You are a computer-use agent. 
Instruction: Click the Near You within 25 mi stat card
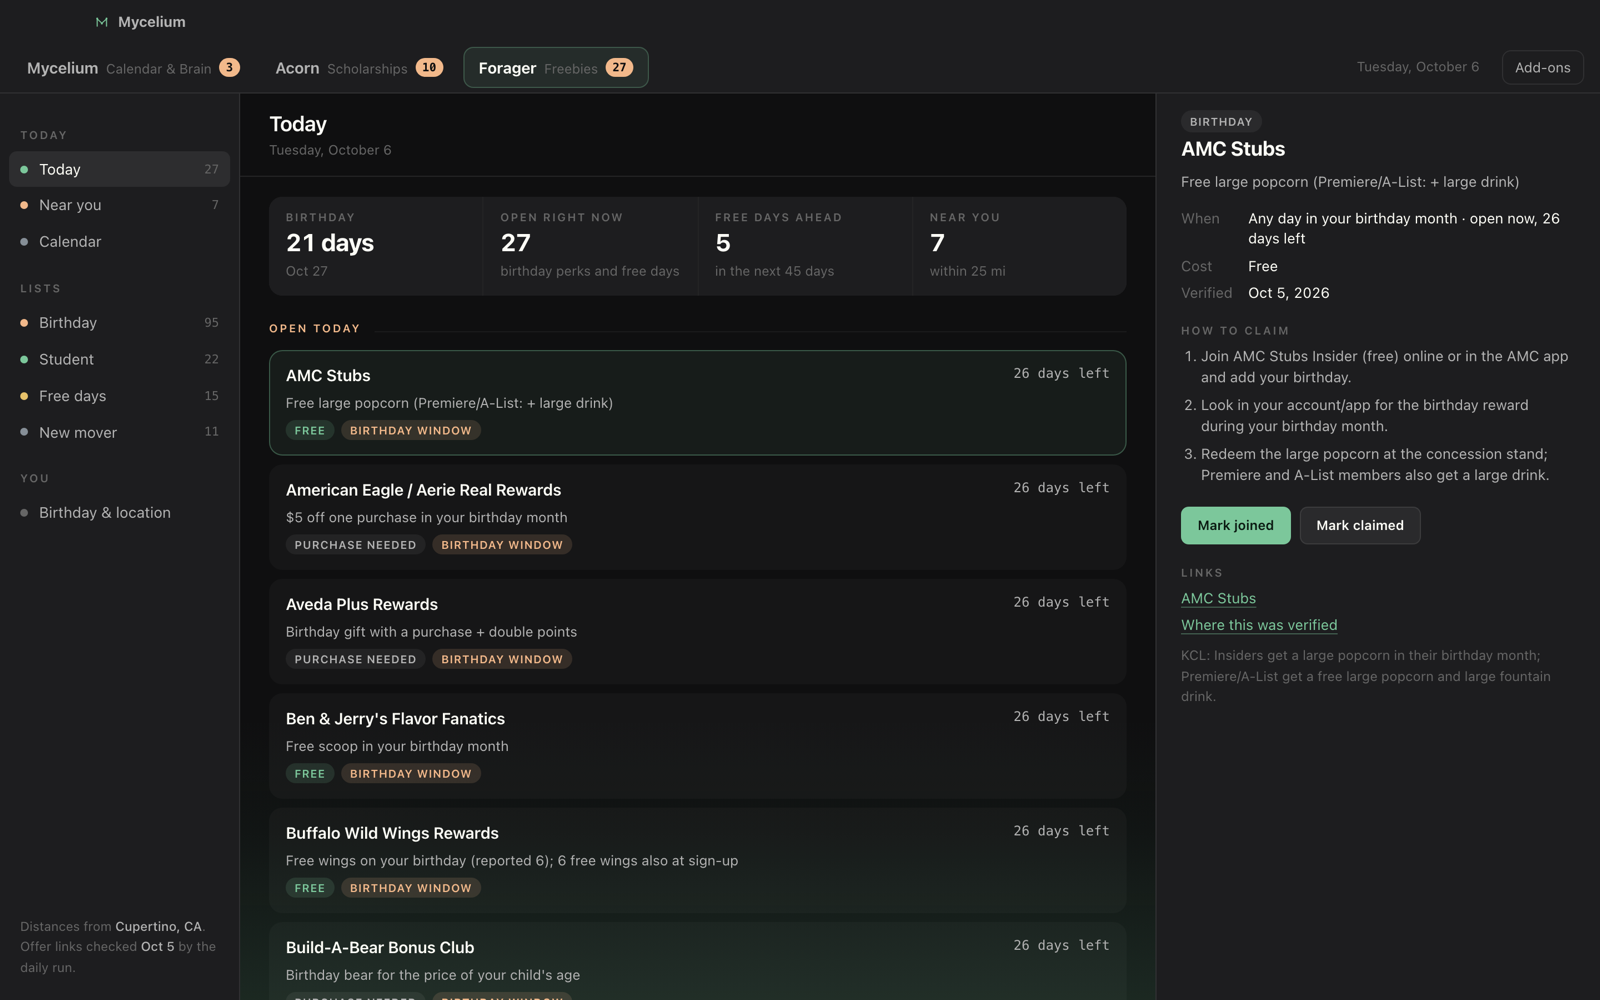(1019, 246)
